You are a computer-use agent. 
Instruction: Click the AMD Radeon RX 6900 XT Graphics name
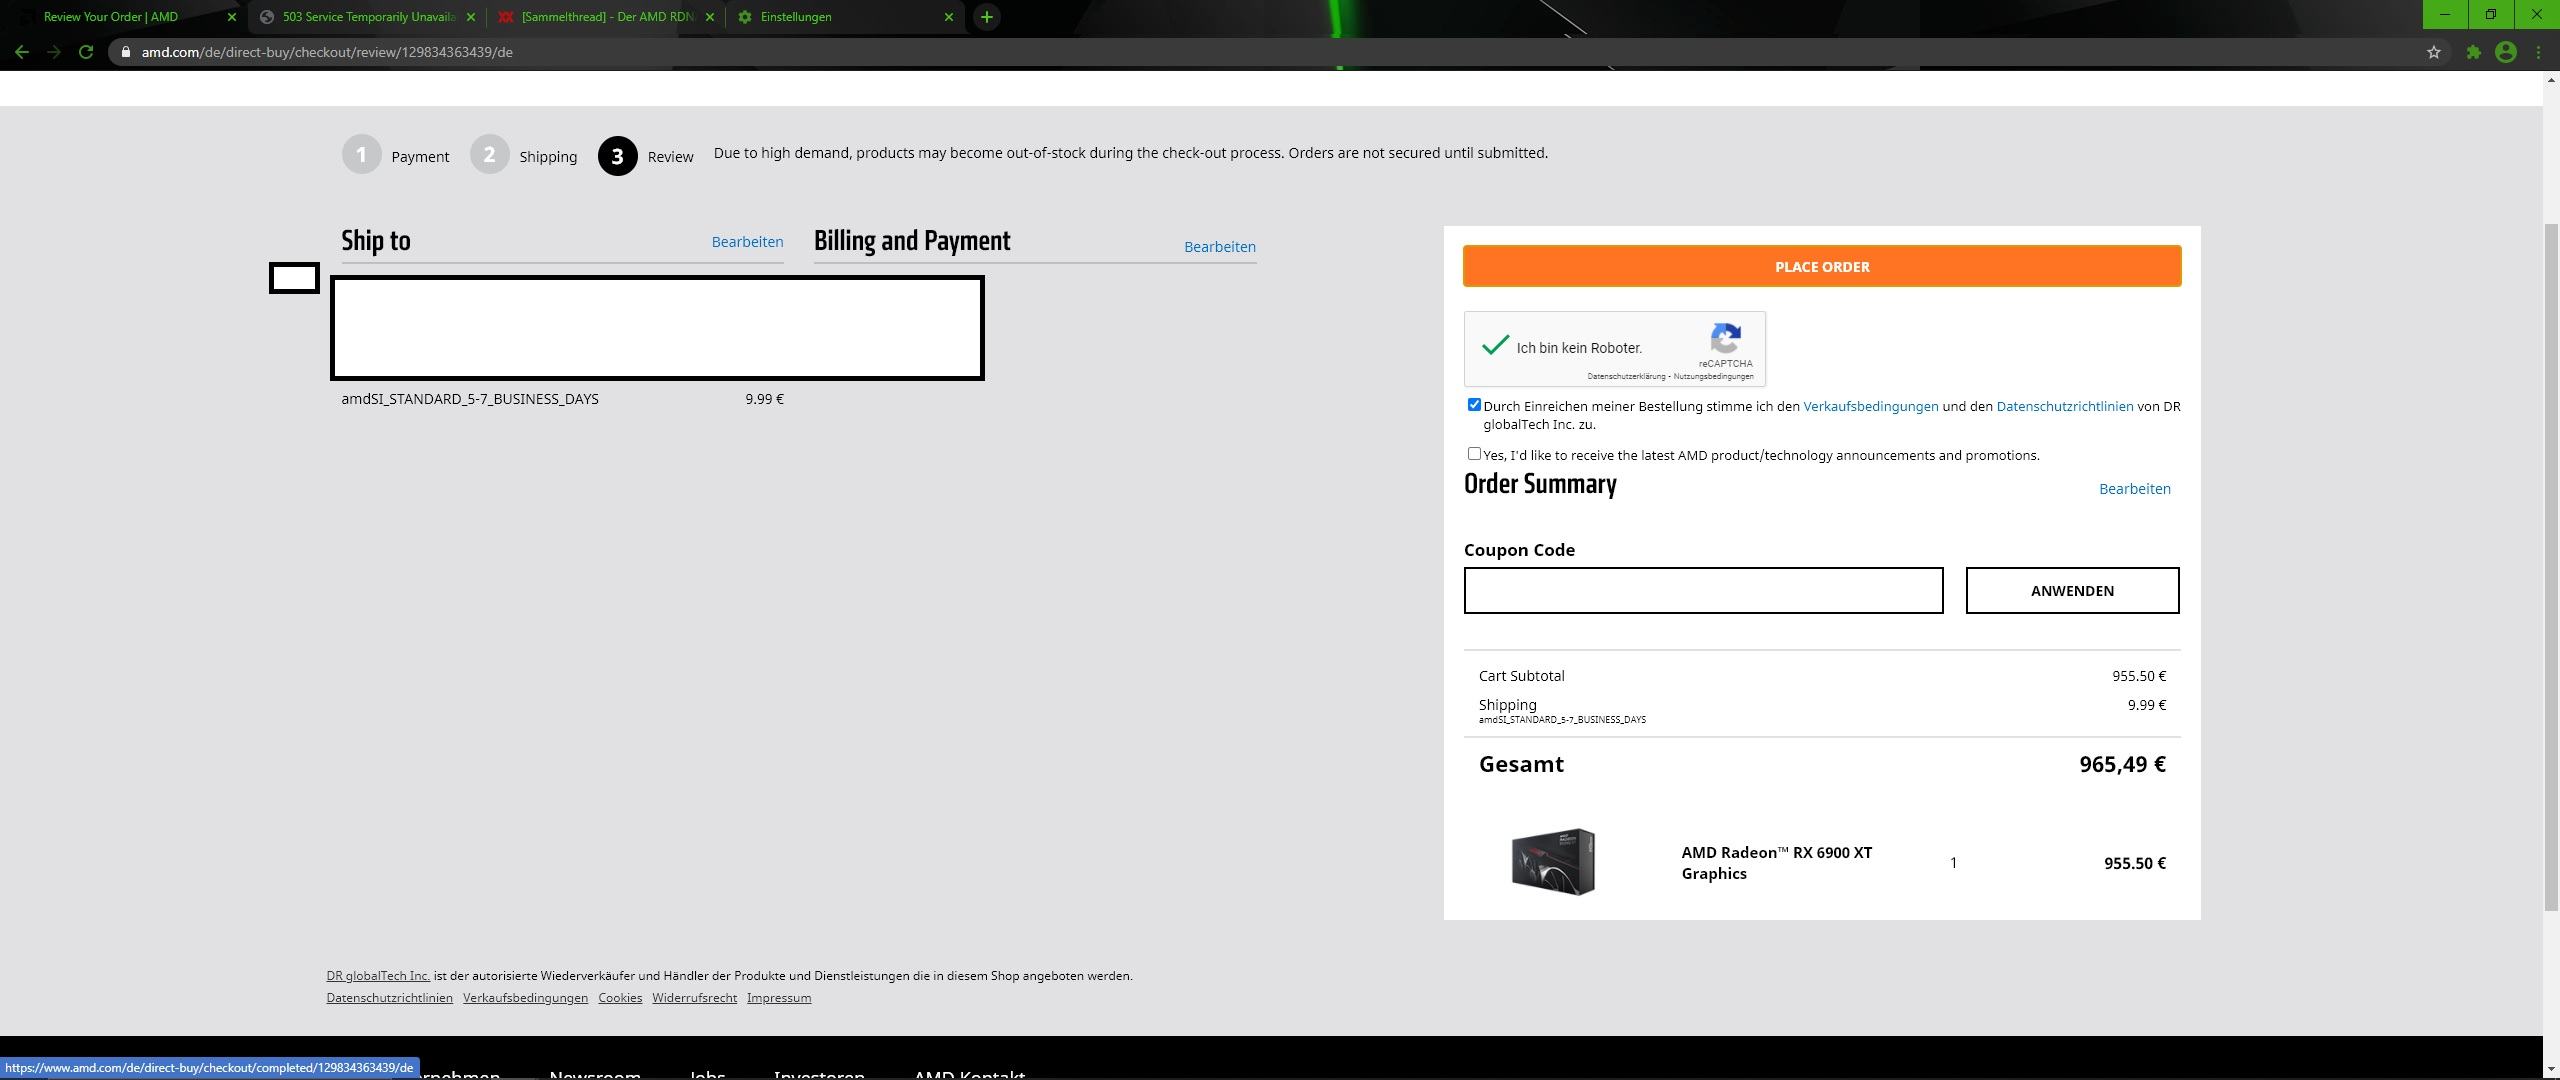(1777, 863)
